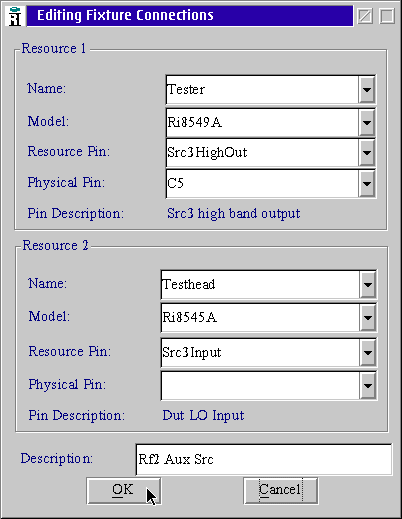Select the Tester text in the Name field

[x=186, y=89]
